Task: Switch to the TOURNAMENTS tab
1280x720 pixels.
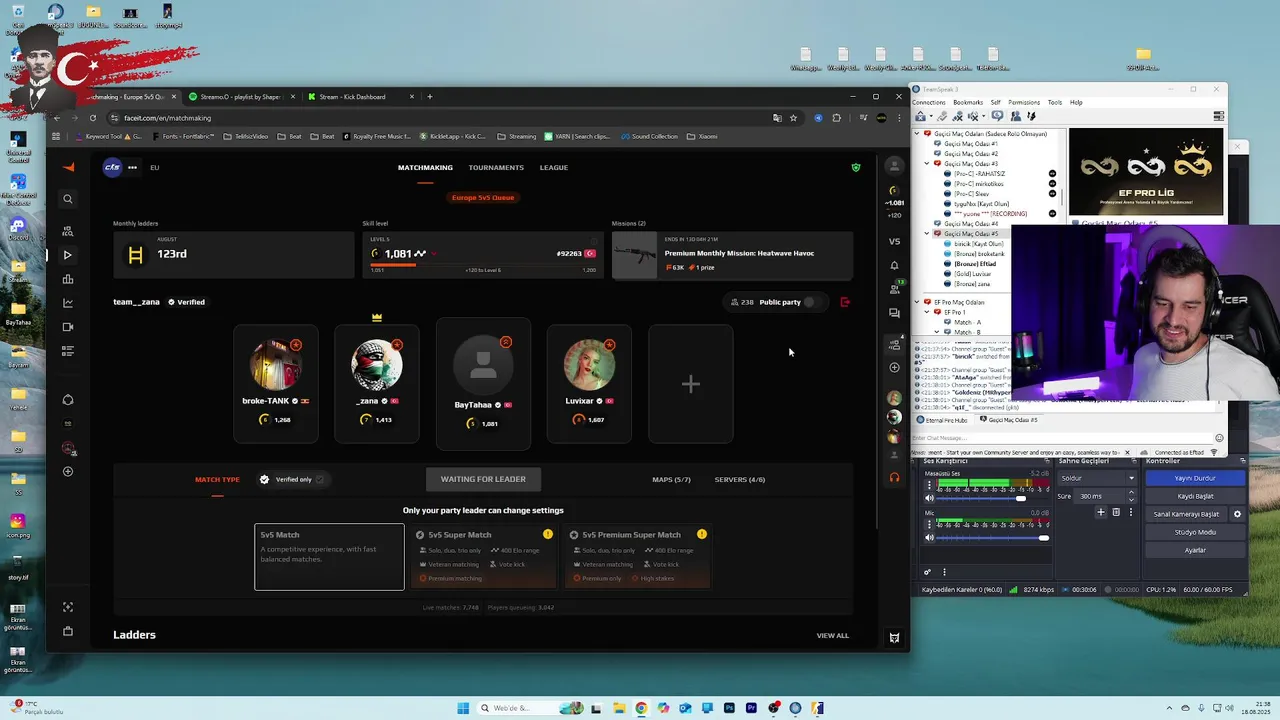Action: point(496,167)
